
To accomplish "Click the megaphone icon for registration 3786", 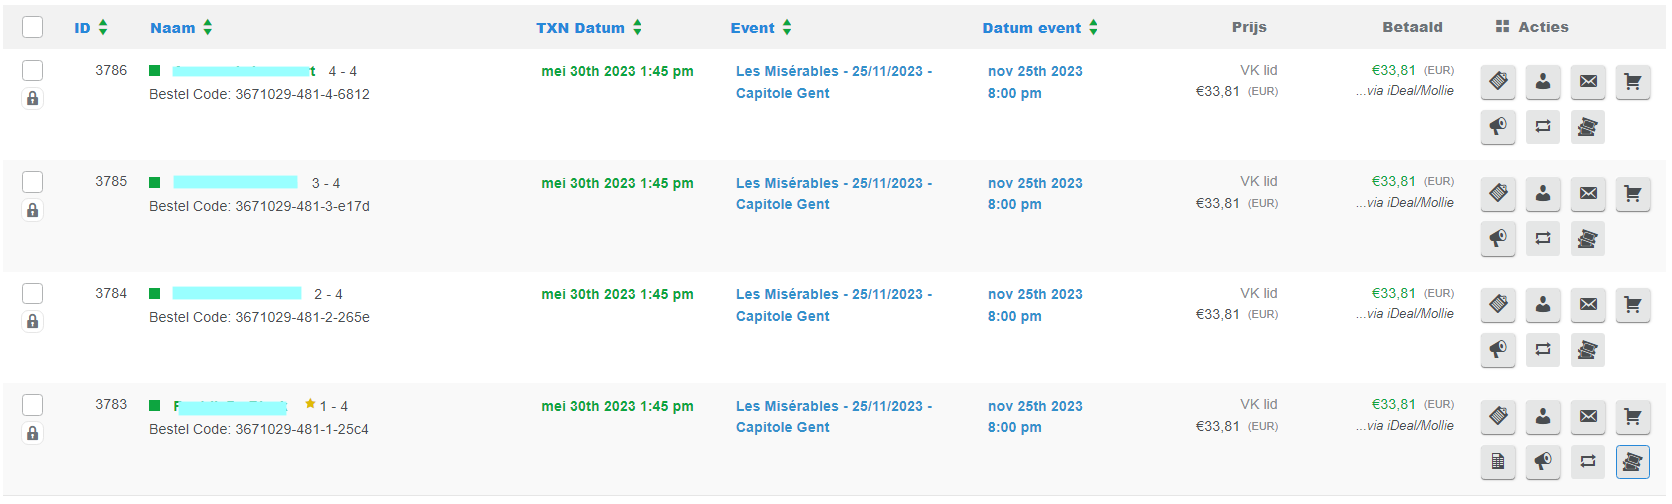I will pos(1498,127).
